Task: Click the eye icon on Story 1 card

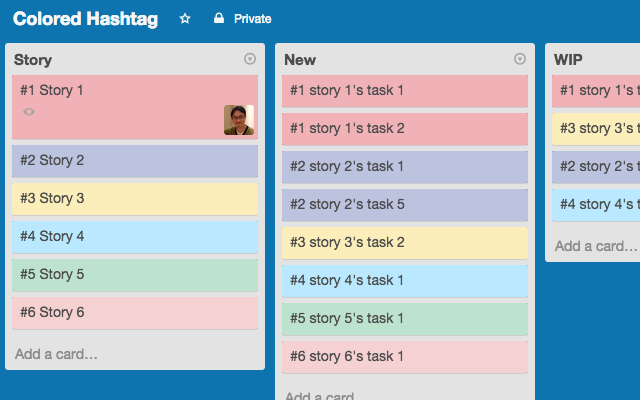Action: [x=29, y=112]
